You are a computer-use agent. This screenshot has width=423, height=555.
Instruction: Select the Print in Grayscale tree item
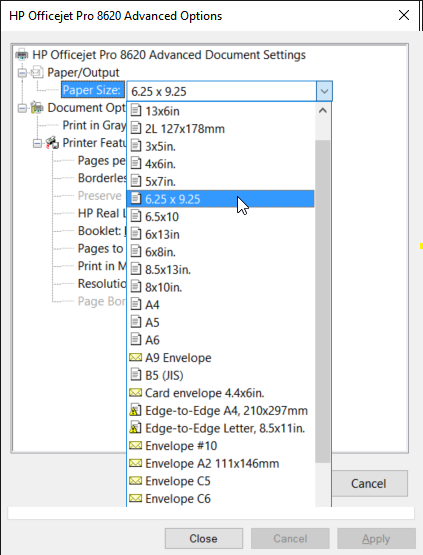(94, 125)
